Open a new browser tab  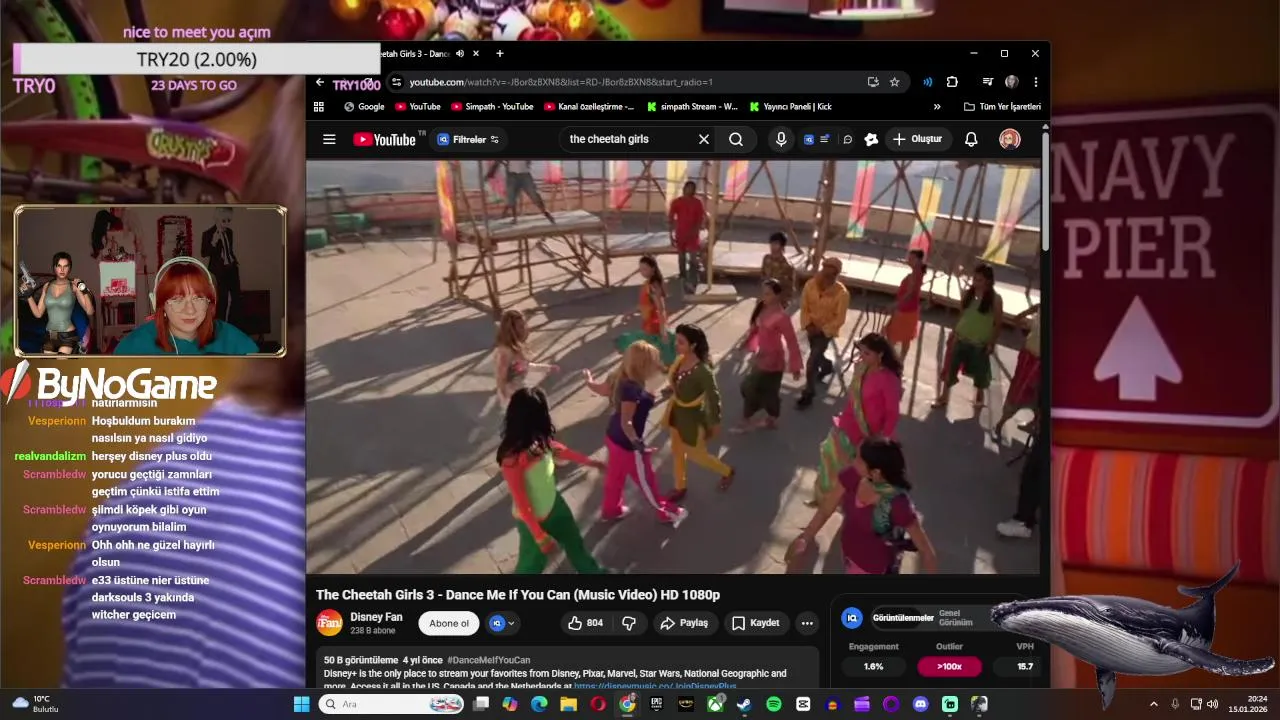tap(500, 53)
